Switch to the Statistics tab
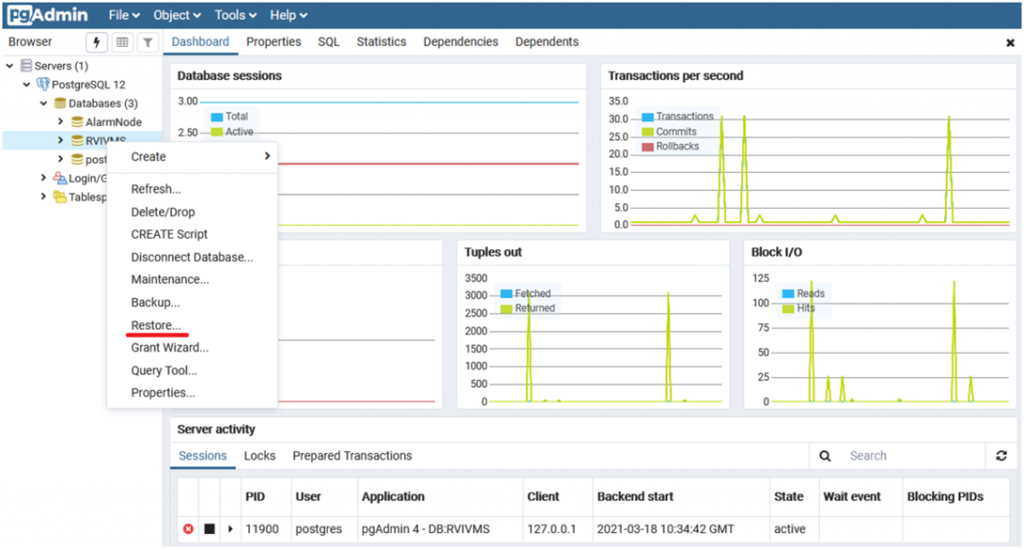This screenshot has width=1024, height=550. (381, 42)
